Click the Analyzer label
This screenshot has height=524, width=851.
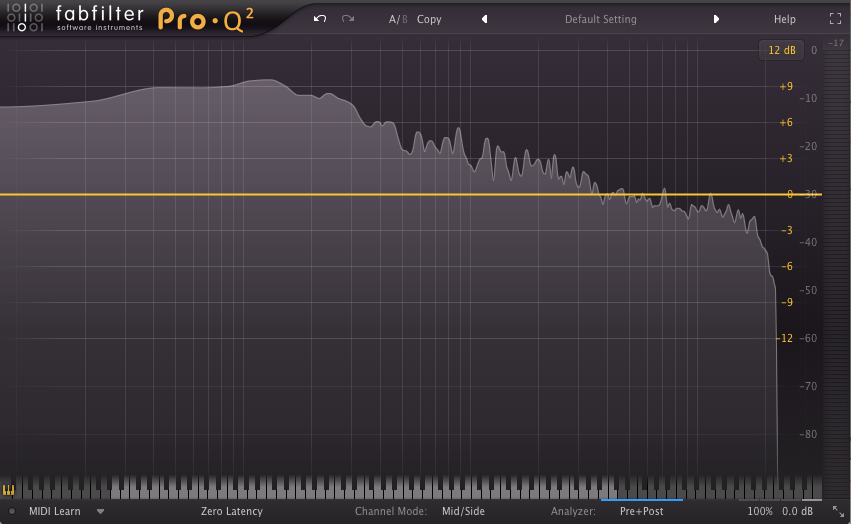(573, 511)
